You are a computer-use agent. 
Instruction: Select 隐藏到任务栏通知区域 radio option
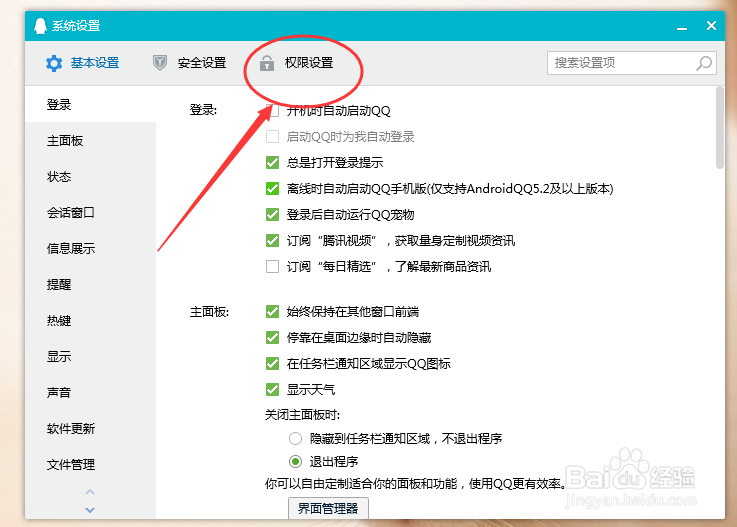[x=295, y=439]
